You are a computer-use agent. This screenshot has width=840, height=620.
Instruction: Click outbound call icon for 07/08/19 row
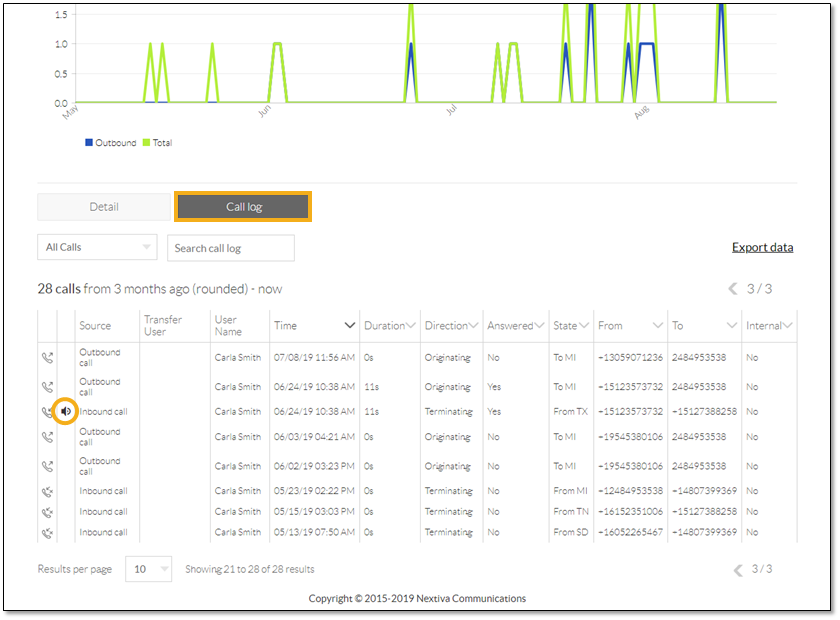48,357
